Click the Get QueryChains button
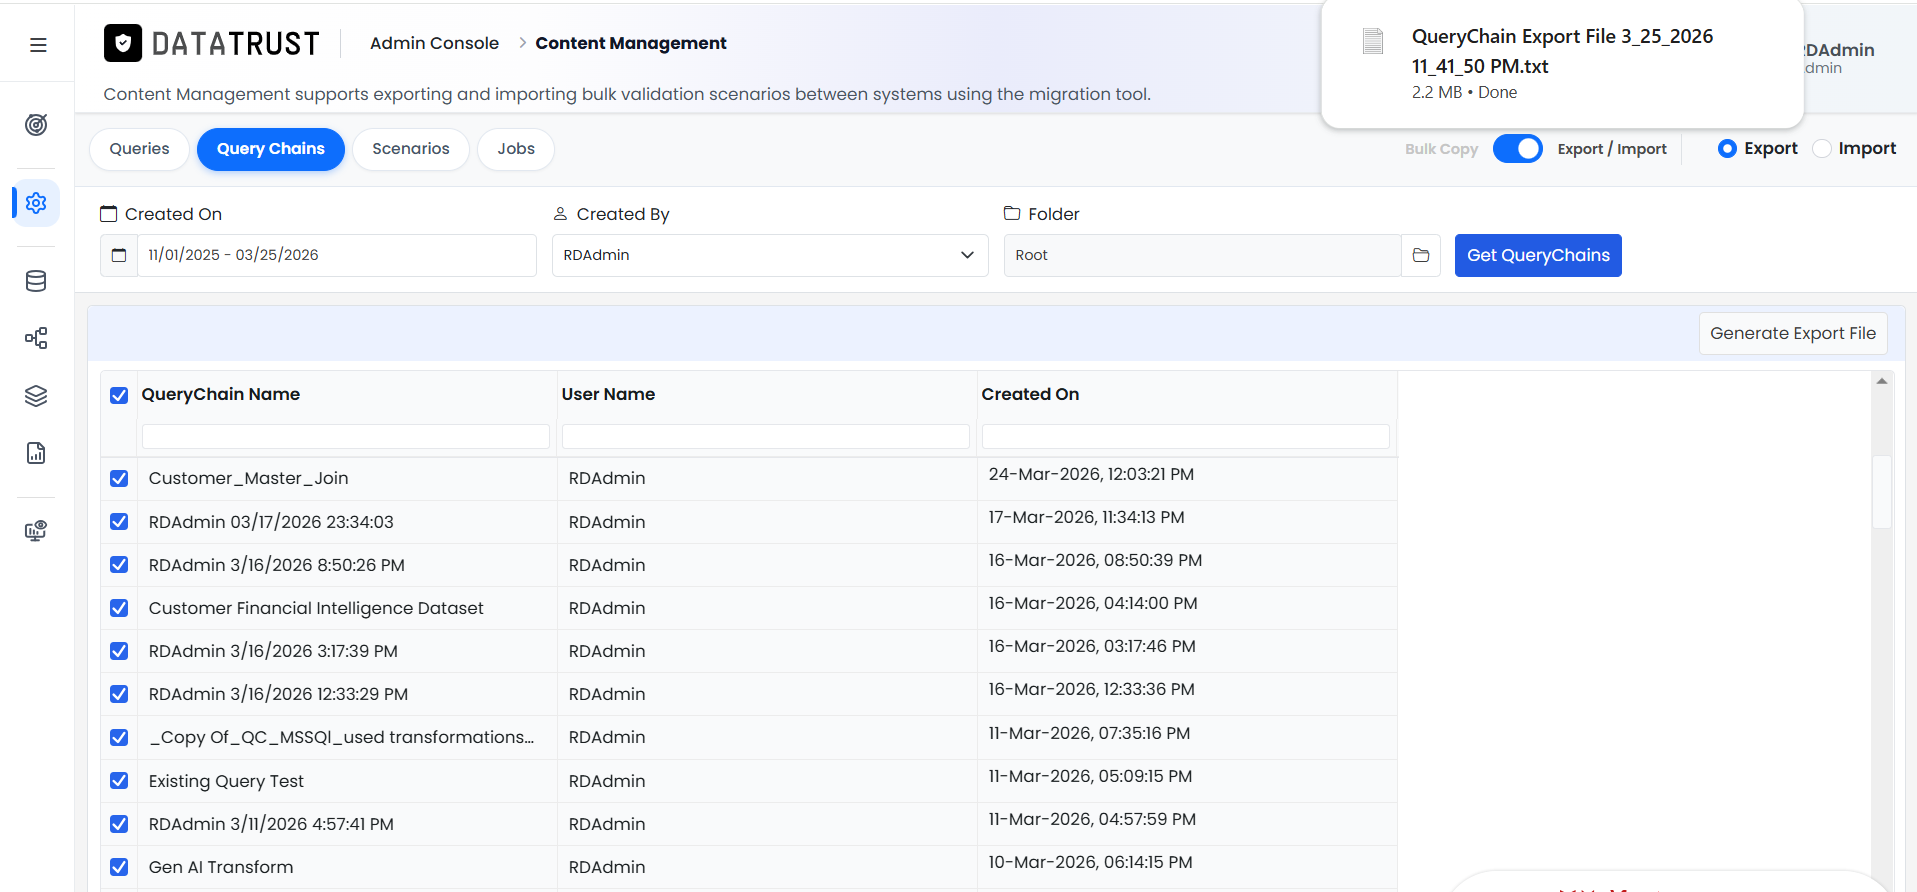This screenshot has height=892, width=1917. [x=1538, y=255]
